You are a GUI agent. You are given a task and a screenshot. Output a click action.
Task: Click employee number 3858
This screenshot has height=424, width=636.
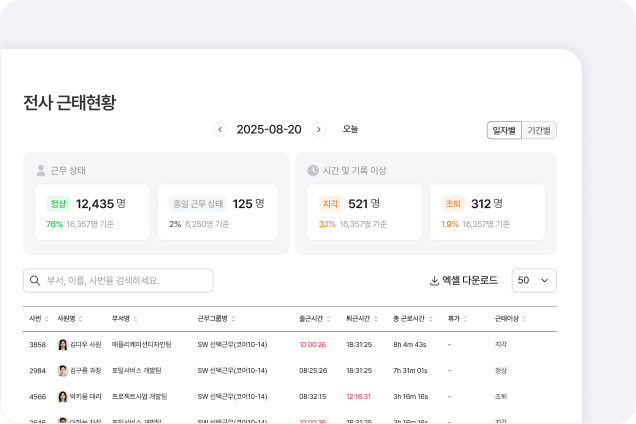coord(37,344)
